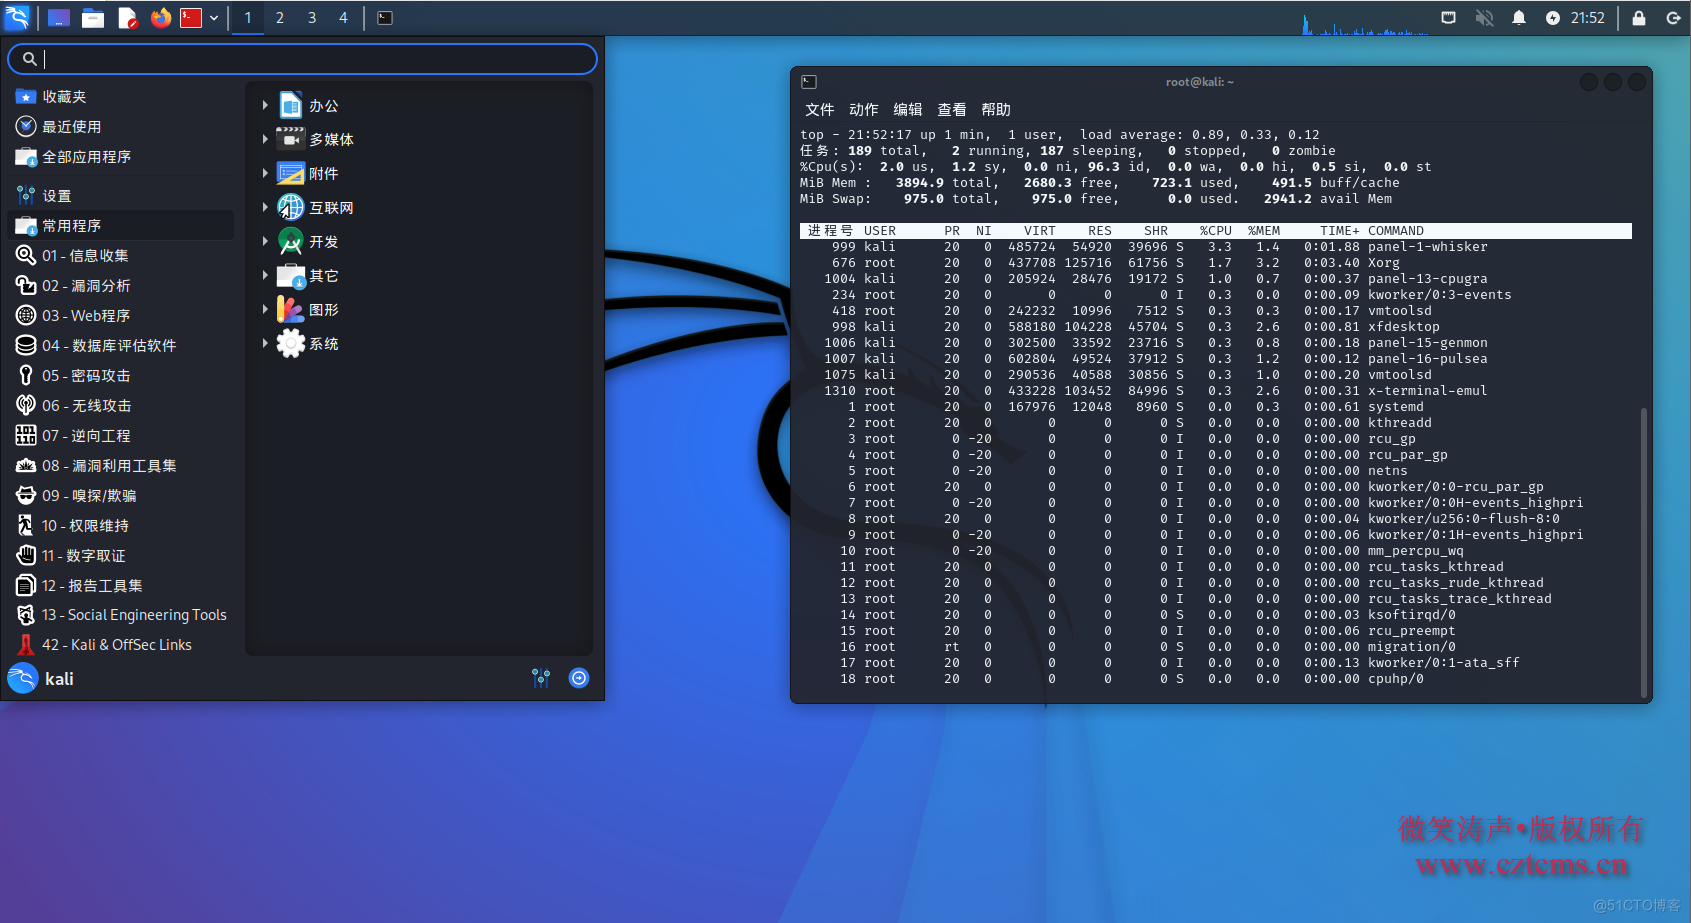The width and height of the screenshot is (1691, 923).
Task: Expand the 多媒体 multimedia submenu arrow
Action: click(265, 139)
